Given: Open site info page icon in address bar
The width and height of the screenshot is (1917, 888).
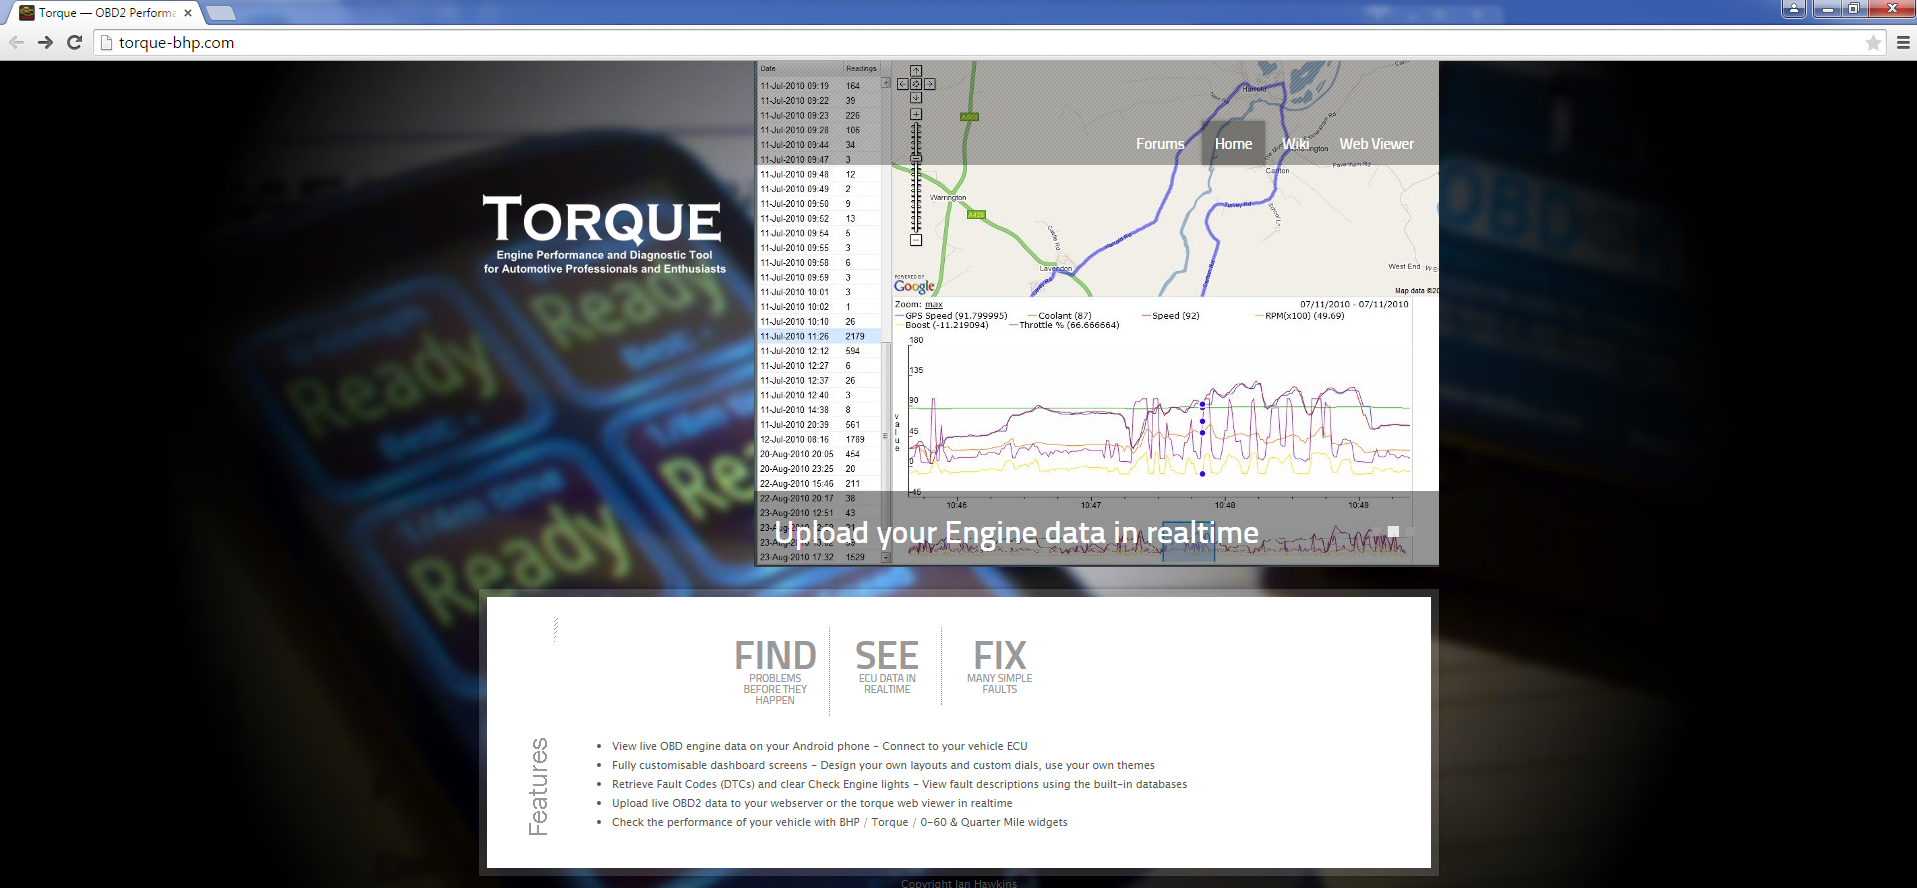Looking at the screenshot, I should (106, 42).
